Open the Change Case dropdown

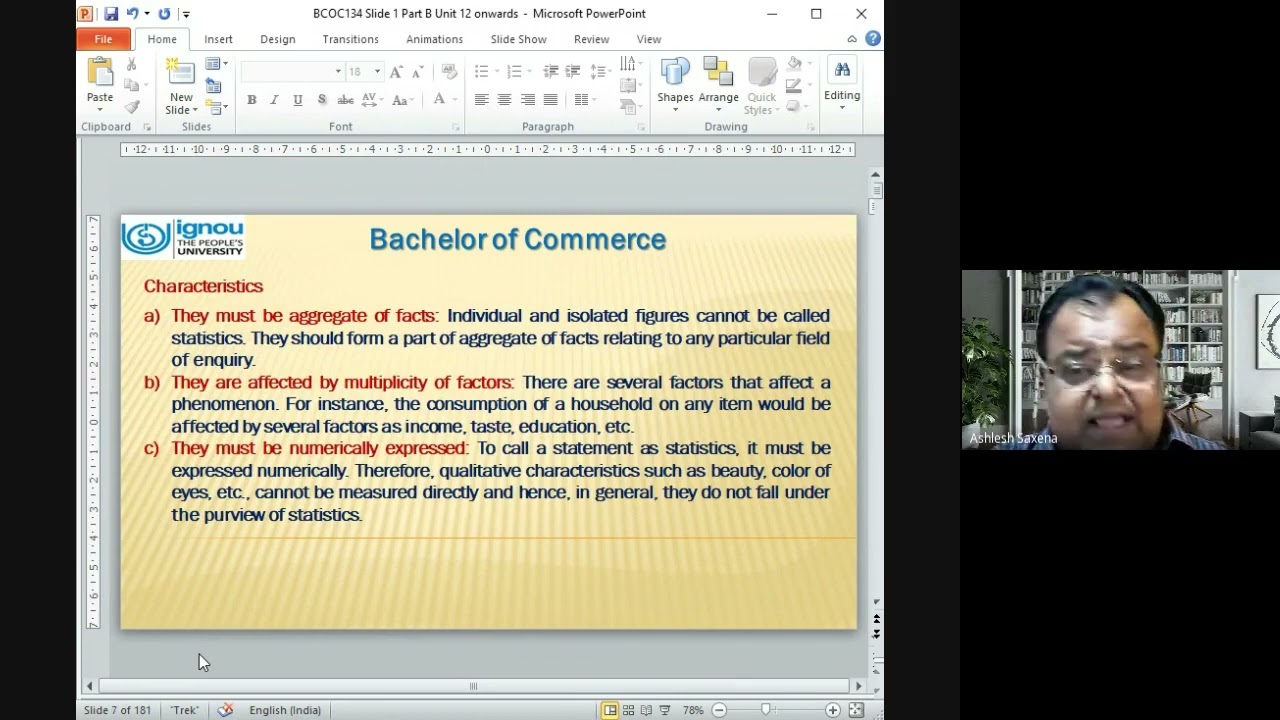coord(403,100)
